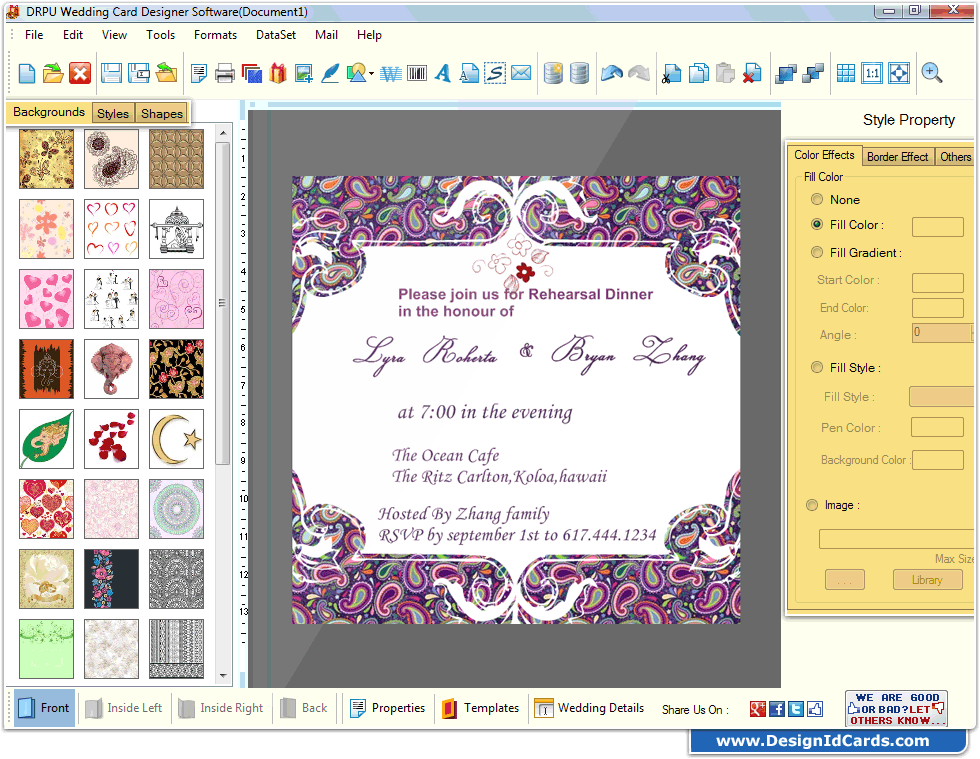This screenshot has width=980, height=759.
Task: Click the red X close document icon
Action: 80,74
